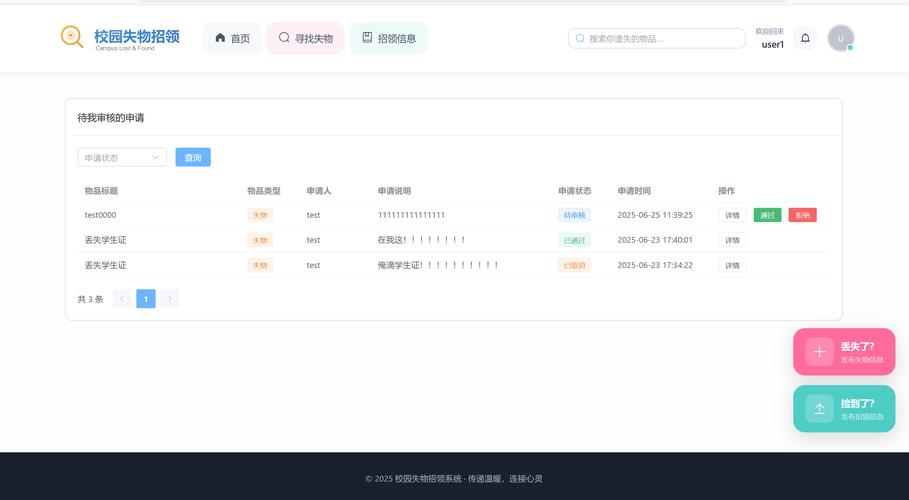Go to previous page arrow
Screen dimensions: 909x500
(x=122, y=299)
